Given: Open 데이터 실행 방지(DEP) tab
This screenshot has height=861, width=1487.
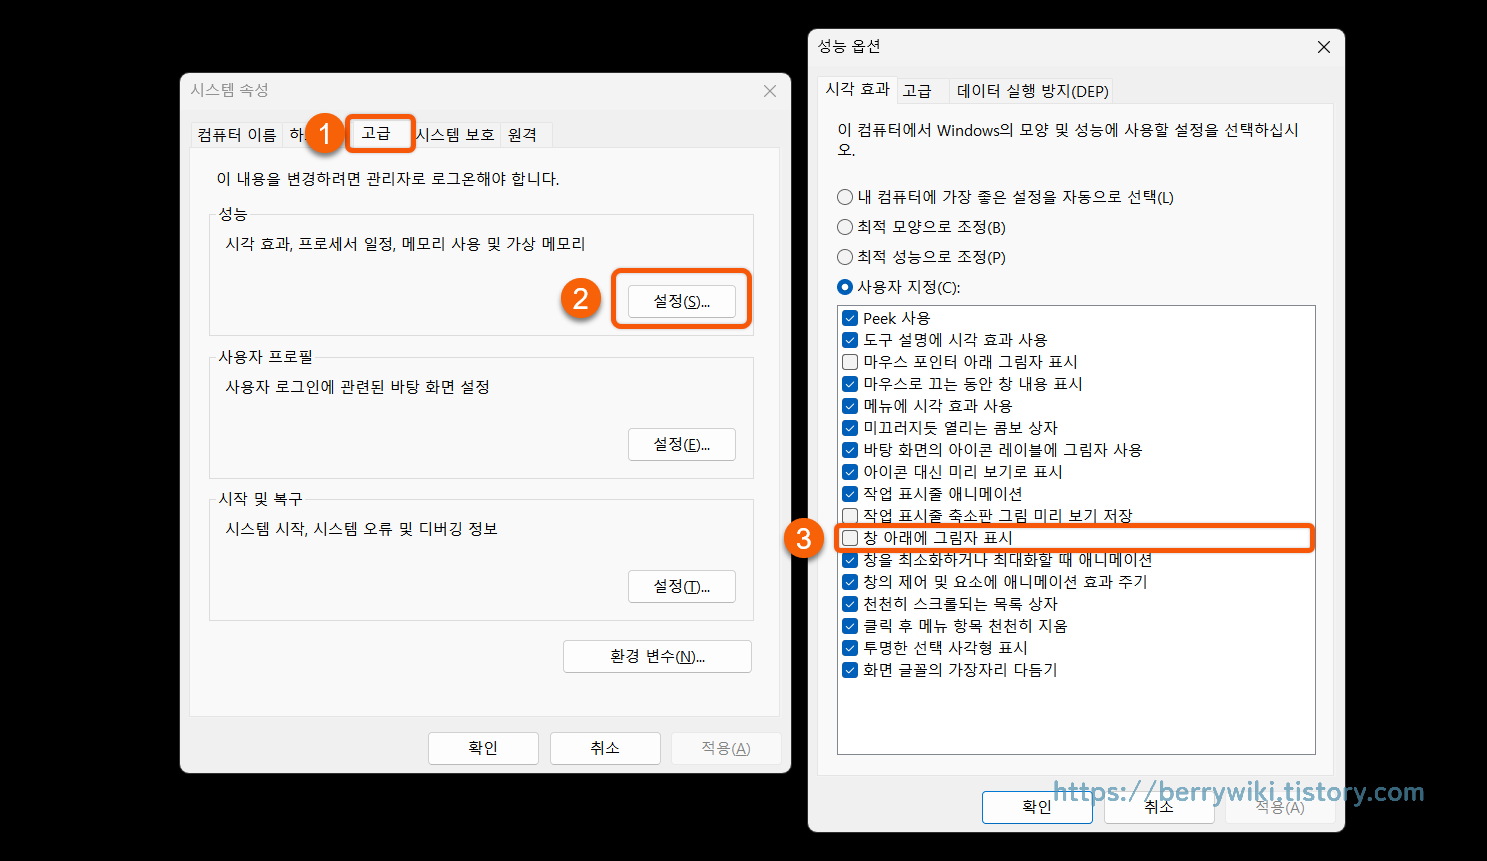Looking at the screenshot, I should pyautogui.click(x=1032, y=91).
